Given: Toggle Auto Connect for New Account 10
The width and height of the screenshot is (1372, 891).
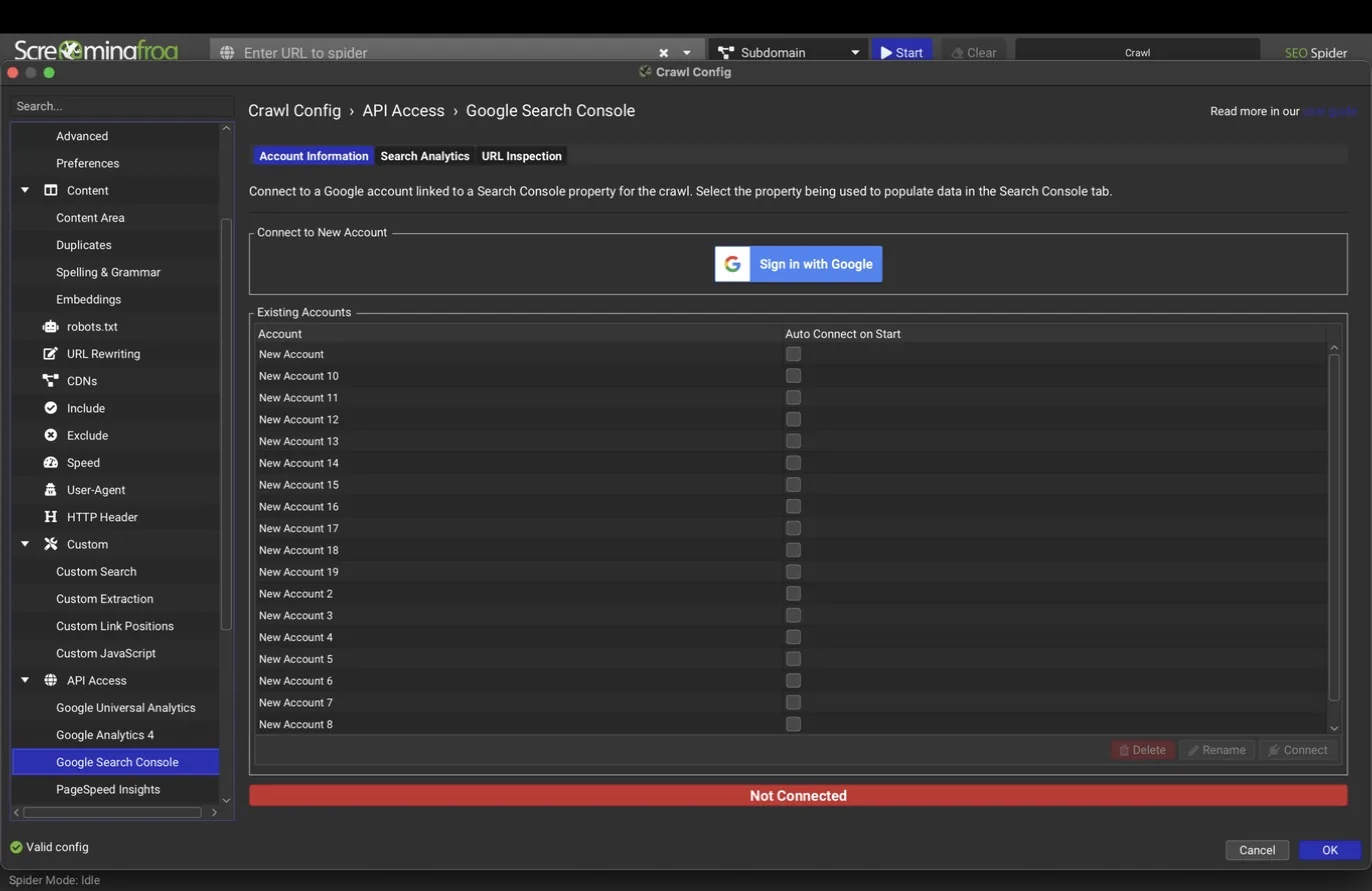Looking at the screenshot, I should (x=793, y=376).
